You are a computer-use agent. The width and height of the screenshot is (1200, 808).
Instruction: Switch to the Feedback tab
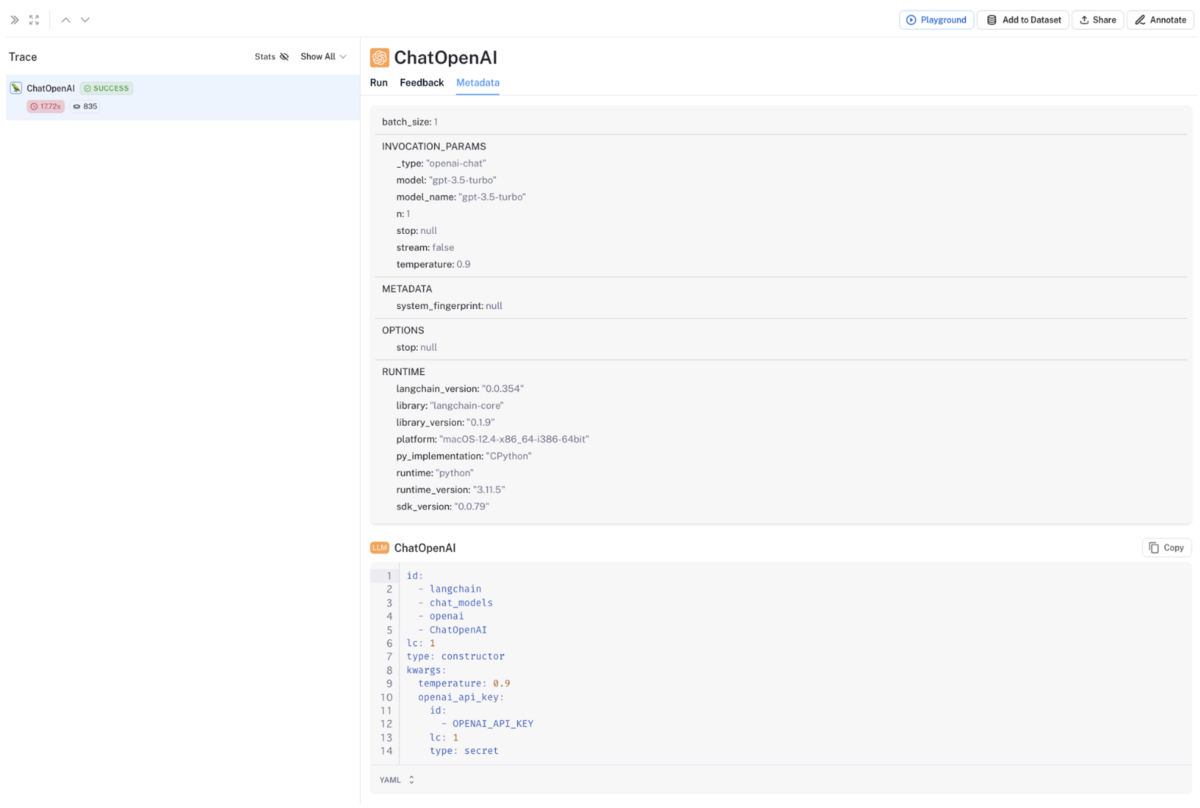(x=422, y=82)
